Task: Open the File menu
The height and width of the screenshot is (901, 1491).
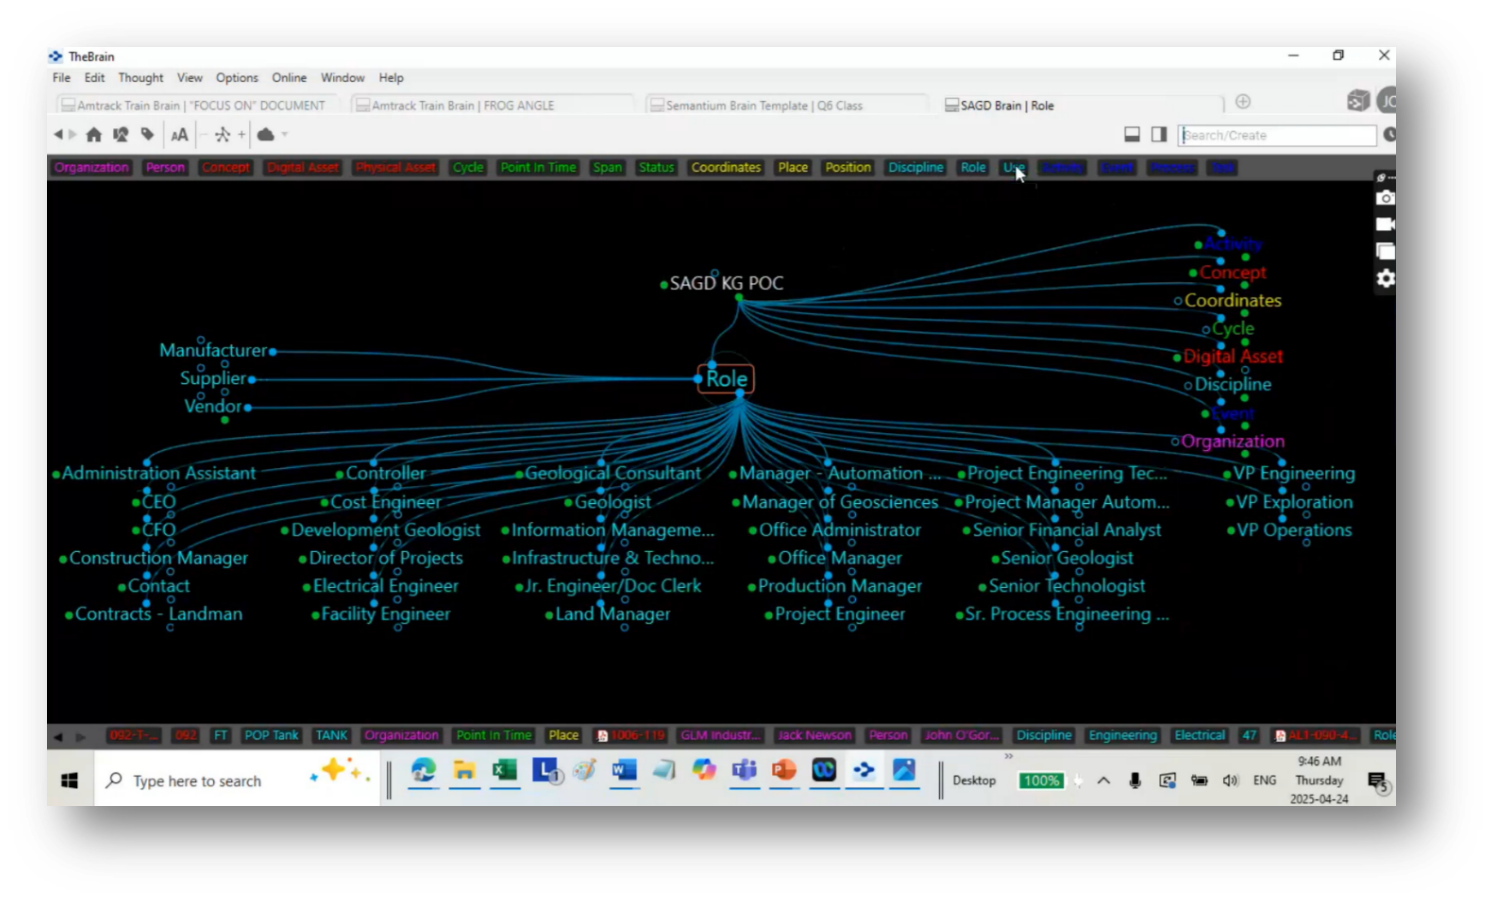Action: pos(61,78)
